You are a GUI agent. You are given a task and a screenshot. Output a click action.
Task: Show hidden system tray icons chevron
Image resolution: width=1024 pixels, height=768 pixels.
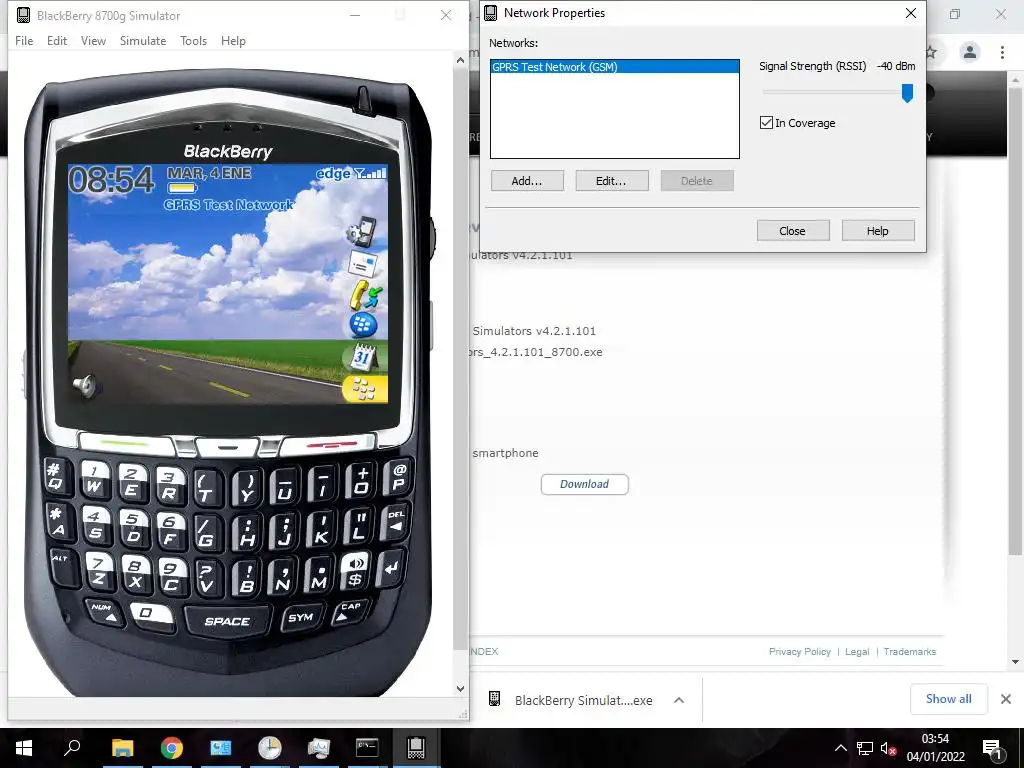point(840,748)
